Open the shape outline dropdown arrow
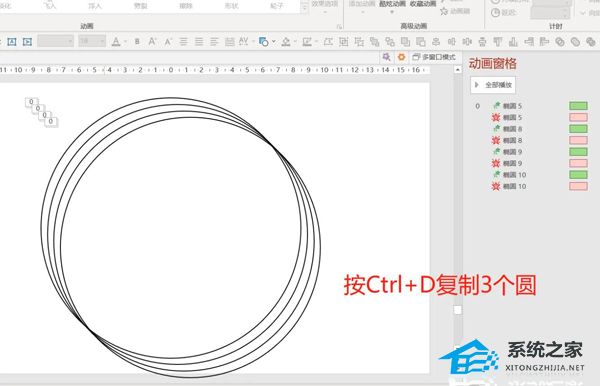The height and width of the screenshot is (386, 600). pos(316,41)
